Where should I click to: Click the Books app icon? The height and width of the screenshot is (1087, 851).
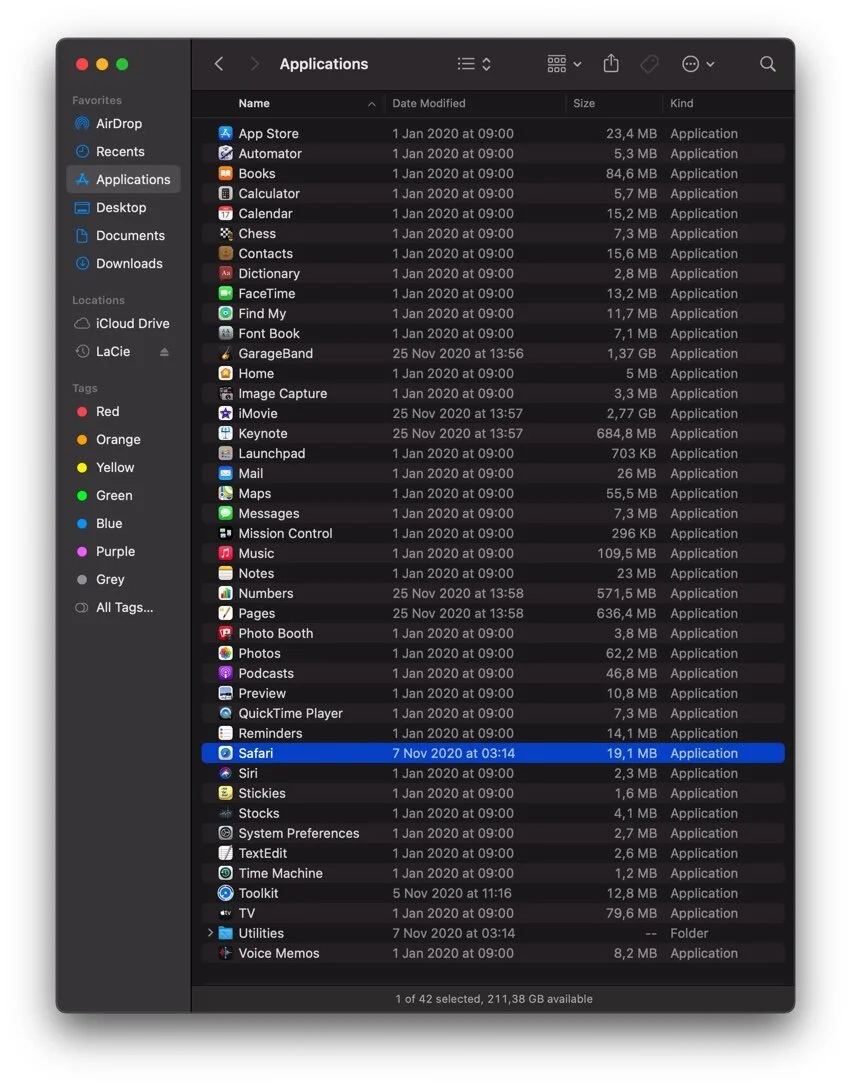[x=225, y=173]
